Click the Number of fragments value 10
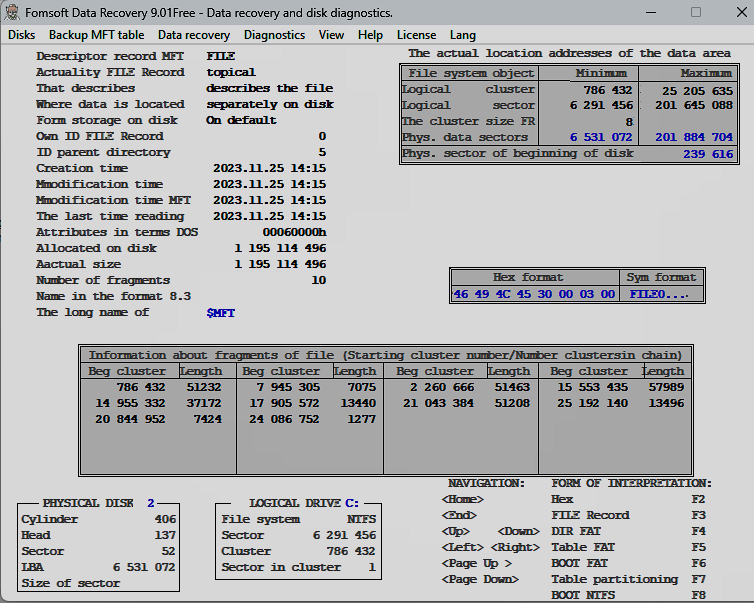Image resolution: width=754 pixels, height=603 pixels. 318,280
